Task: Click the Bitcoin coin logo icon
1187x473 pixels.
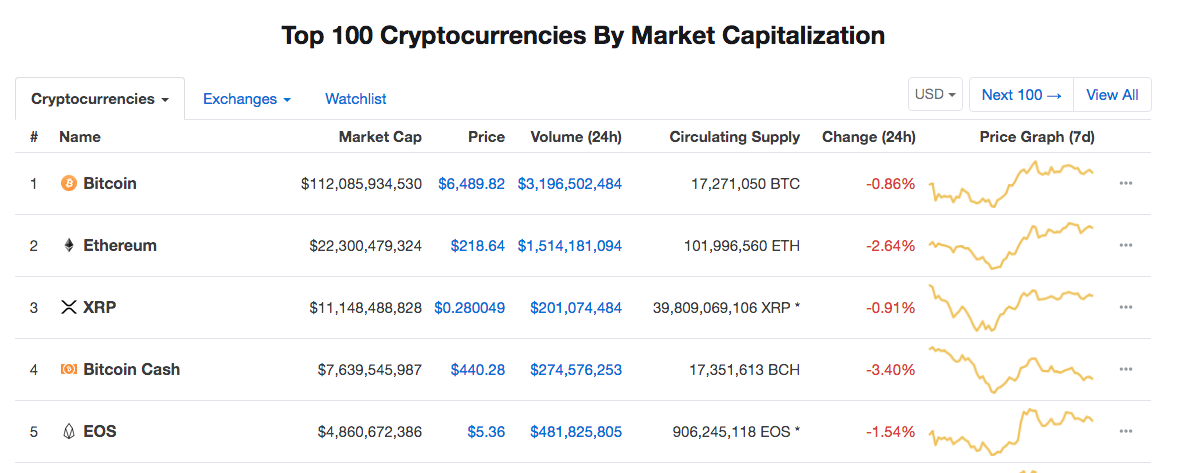Action: 69,183
